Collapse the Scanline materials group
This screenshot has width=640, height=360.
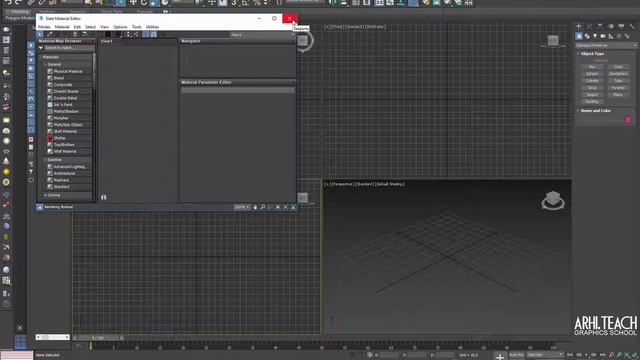(x=45, y=160)
